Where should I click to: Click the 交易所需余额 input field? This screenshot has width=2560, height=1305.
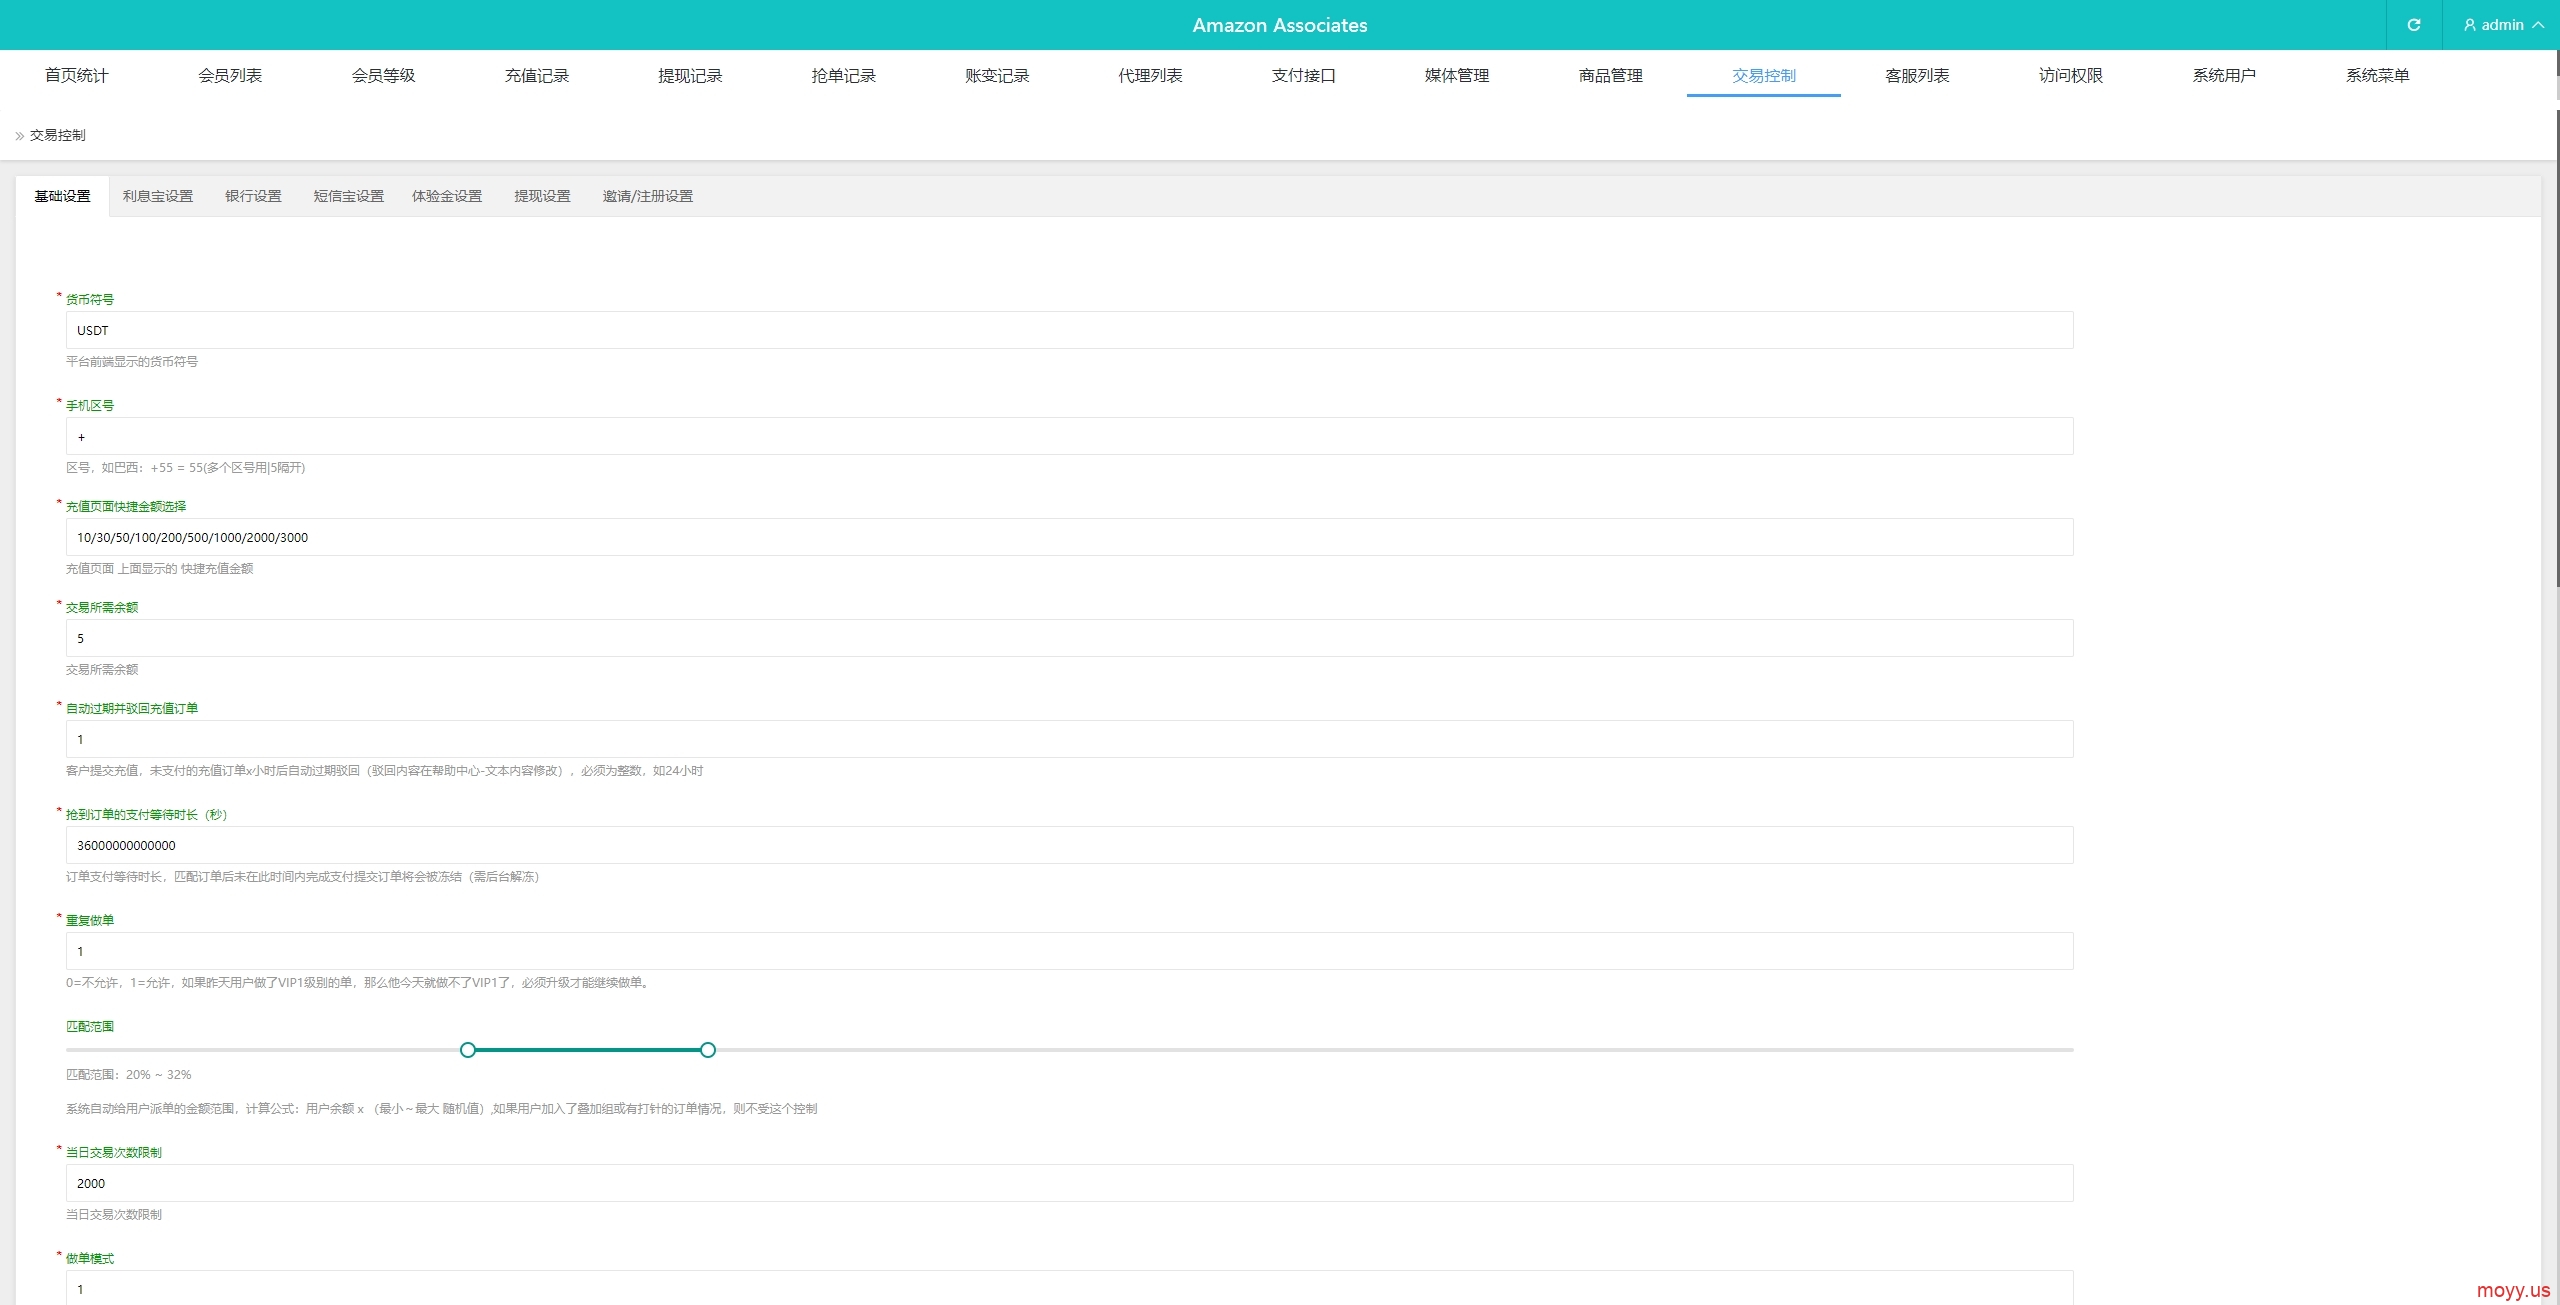(1069, 638)
